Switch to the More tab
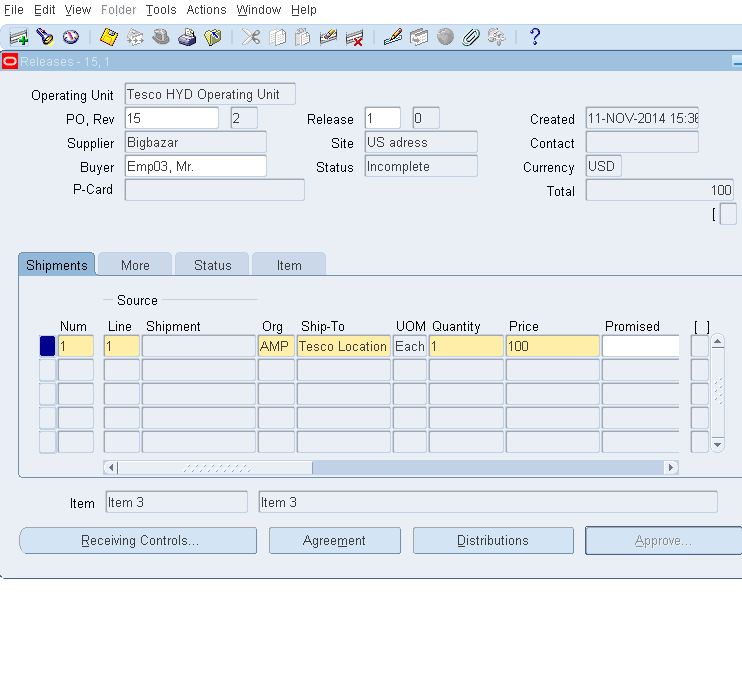 click(x=135, y=265)
